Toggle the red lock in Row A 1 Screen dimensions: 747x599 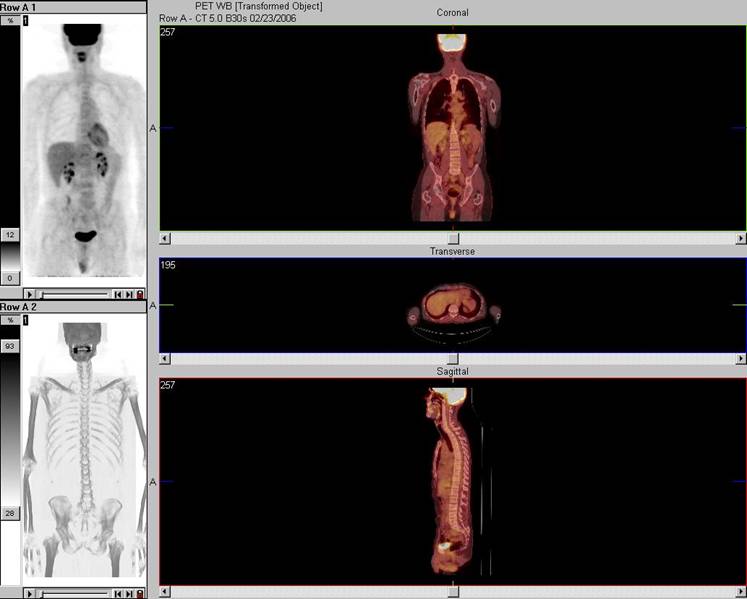coord(140,294)
